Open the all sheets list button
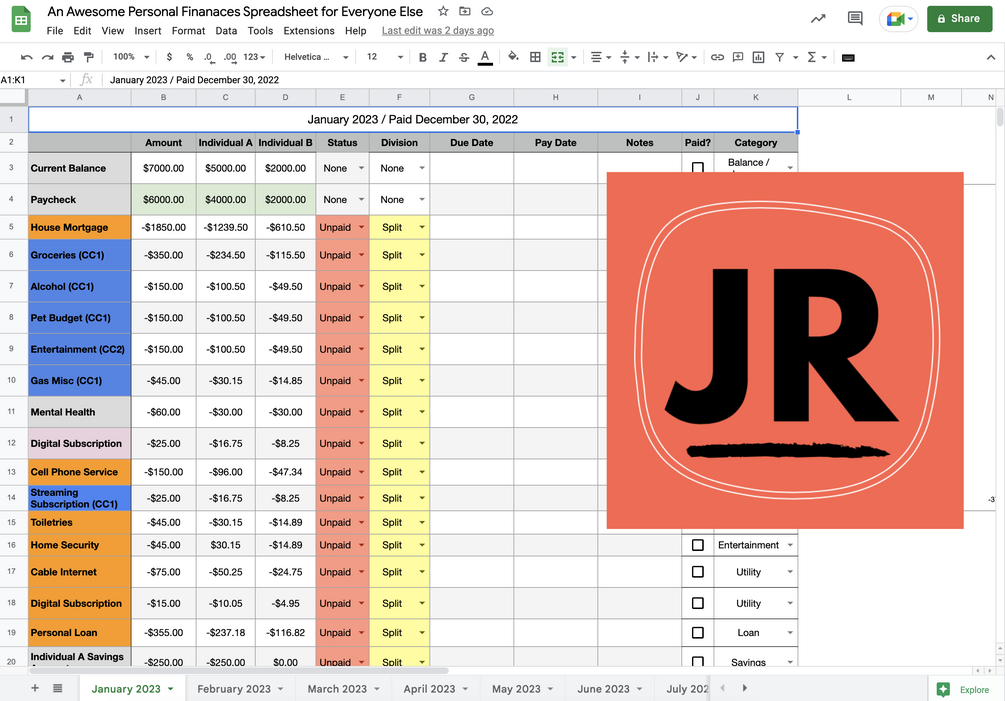The width and height of the screenshot is (1005, 701). [58, 688]
